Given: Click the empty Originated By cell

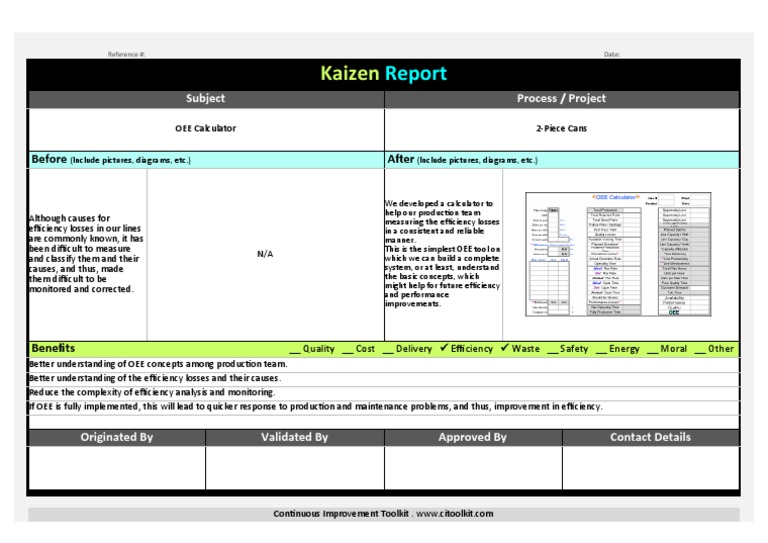Looking at the screenshot, I should pyautogui.click(x=117, y=468).
